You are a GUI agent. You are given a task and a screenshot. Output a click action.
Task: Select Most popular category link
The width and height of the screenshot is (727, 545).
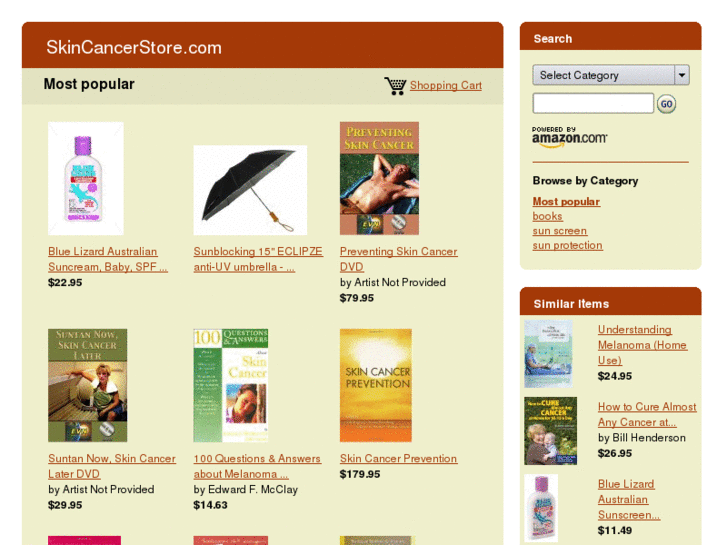566,201
